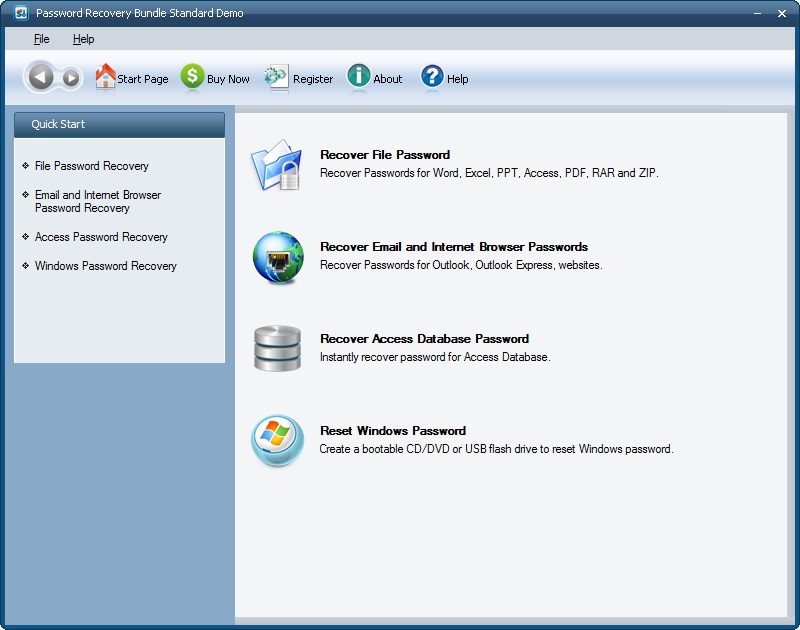The width and height of the screenshot is (800, 630).
Task: Select the Start Page home icon
Action: click(x=104, y=76)
